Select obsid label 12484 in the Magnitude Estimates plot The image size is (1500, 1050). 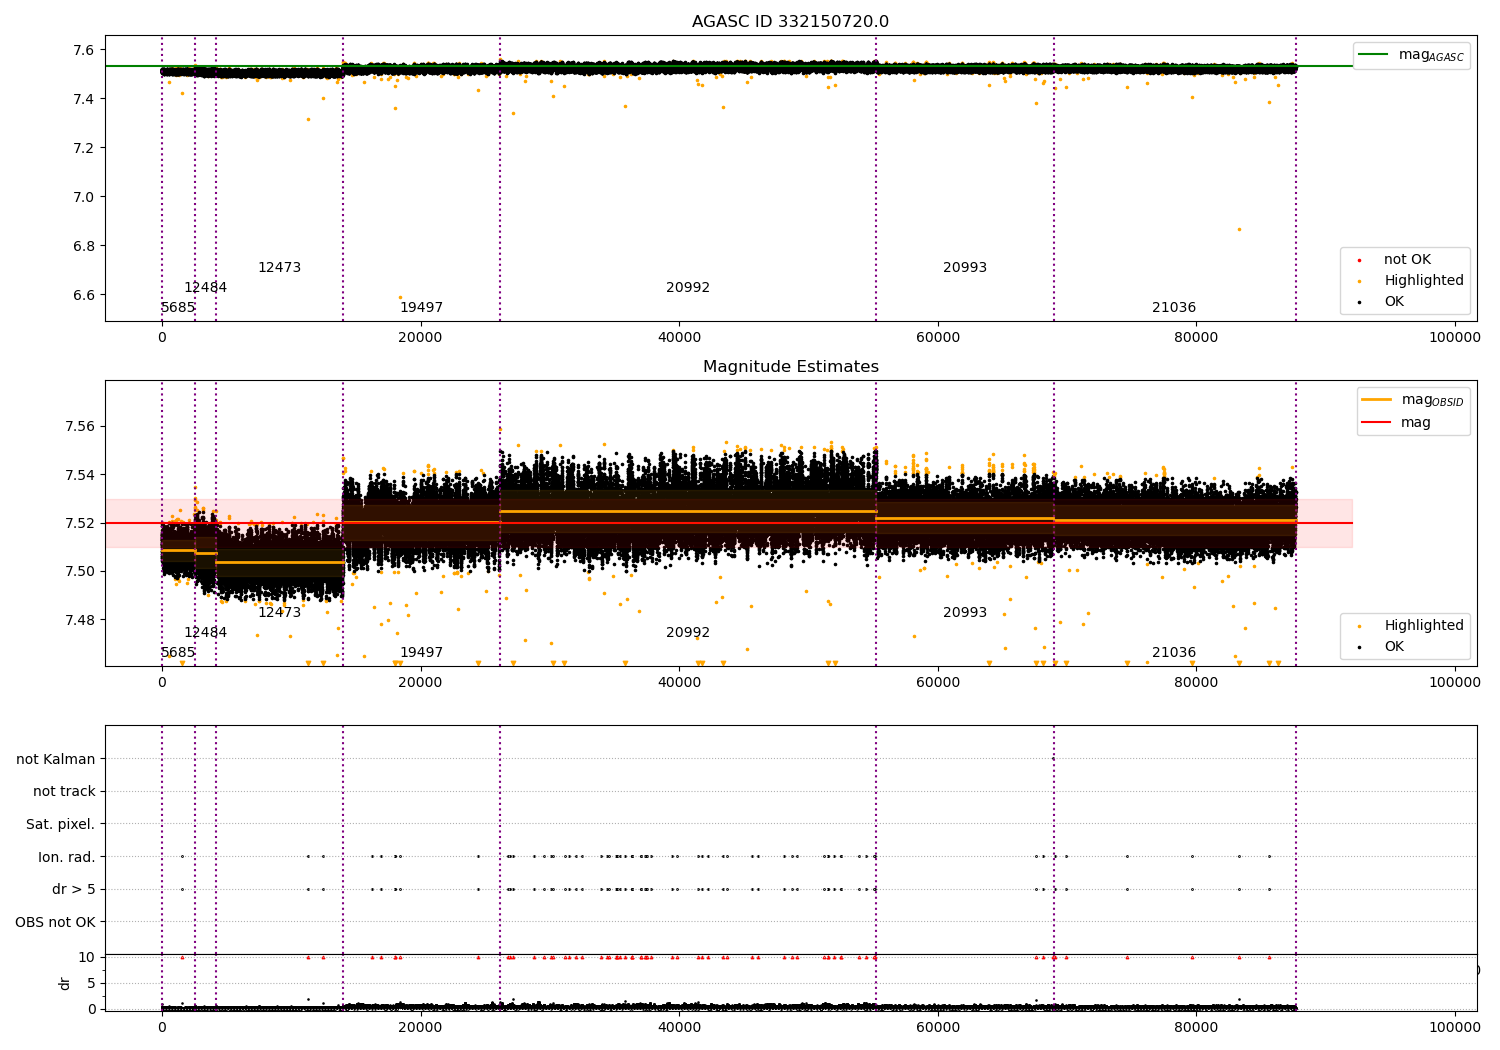point(205,633)
